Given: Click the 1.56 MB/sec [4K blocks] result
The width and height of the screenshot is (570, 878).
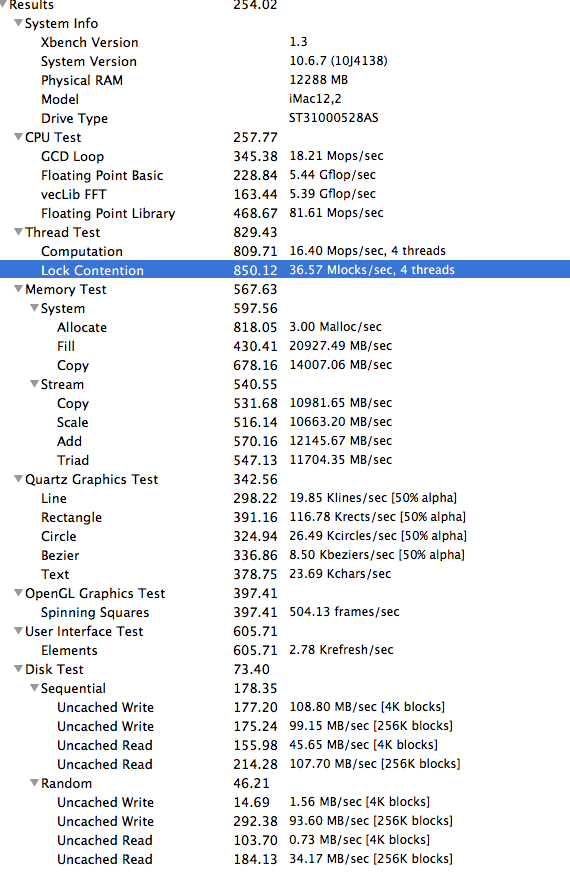Looking at the screenshot, I should 359,802.
